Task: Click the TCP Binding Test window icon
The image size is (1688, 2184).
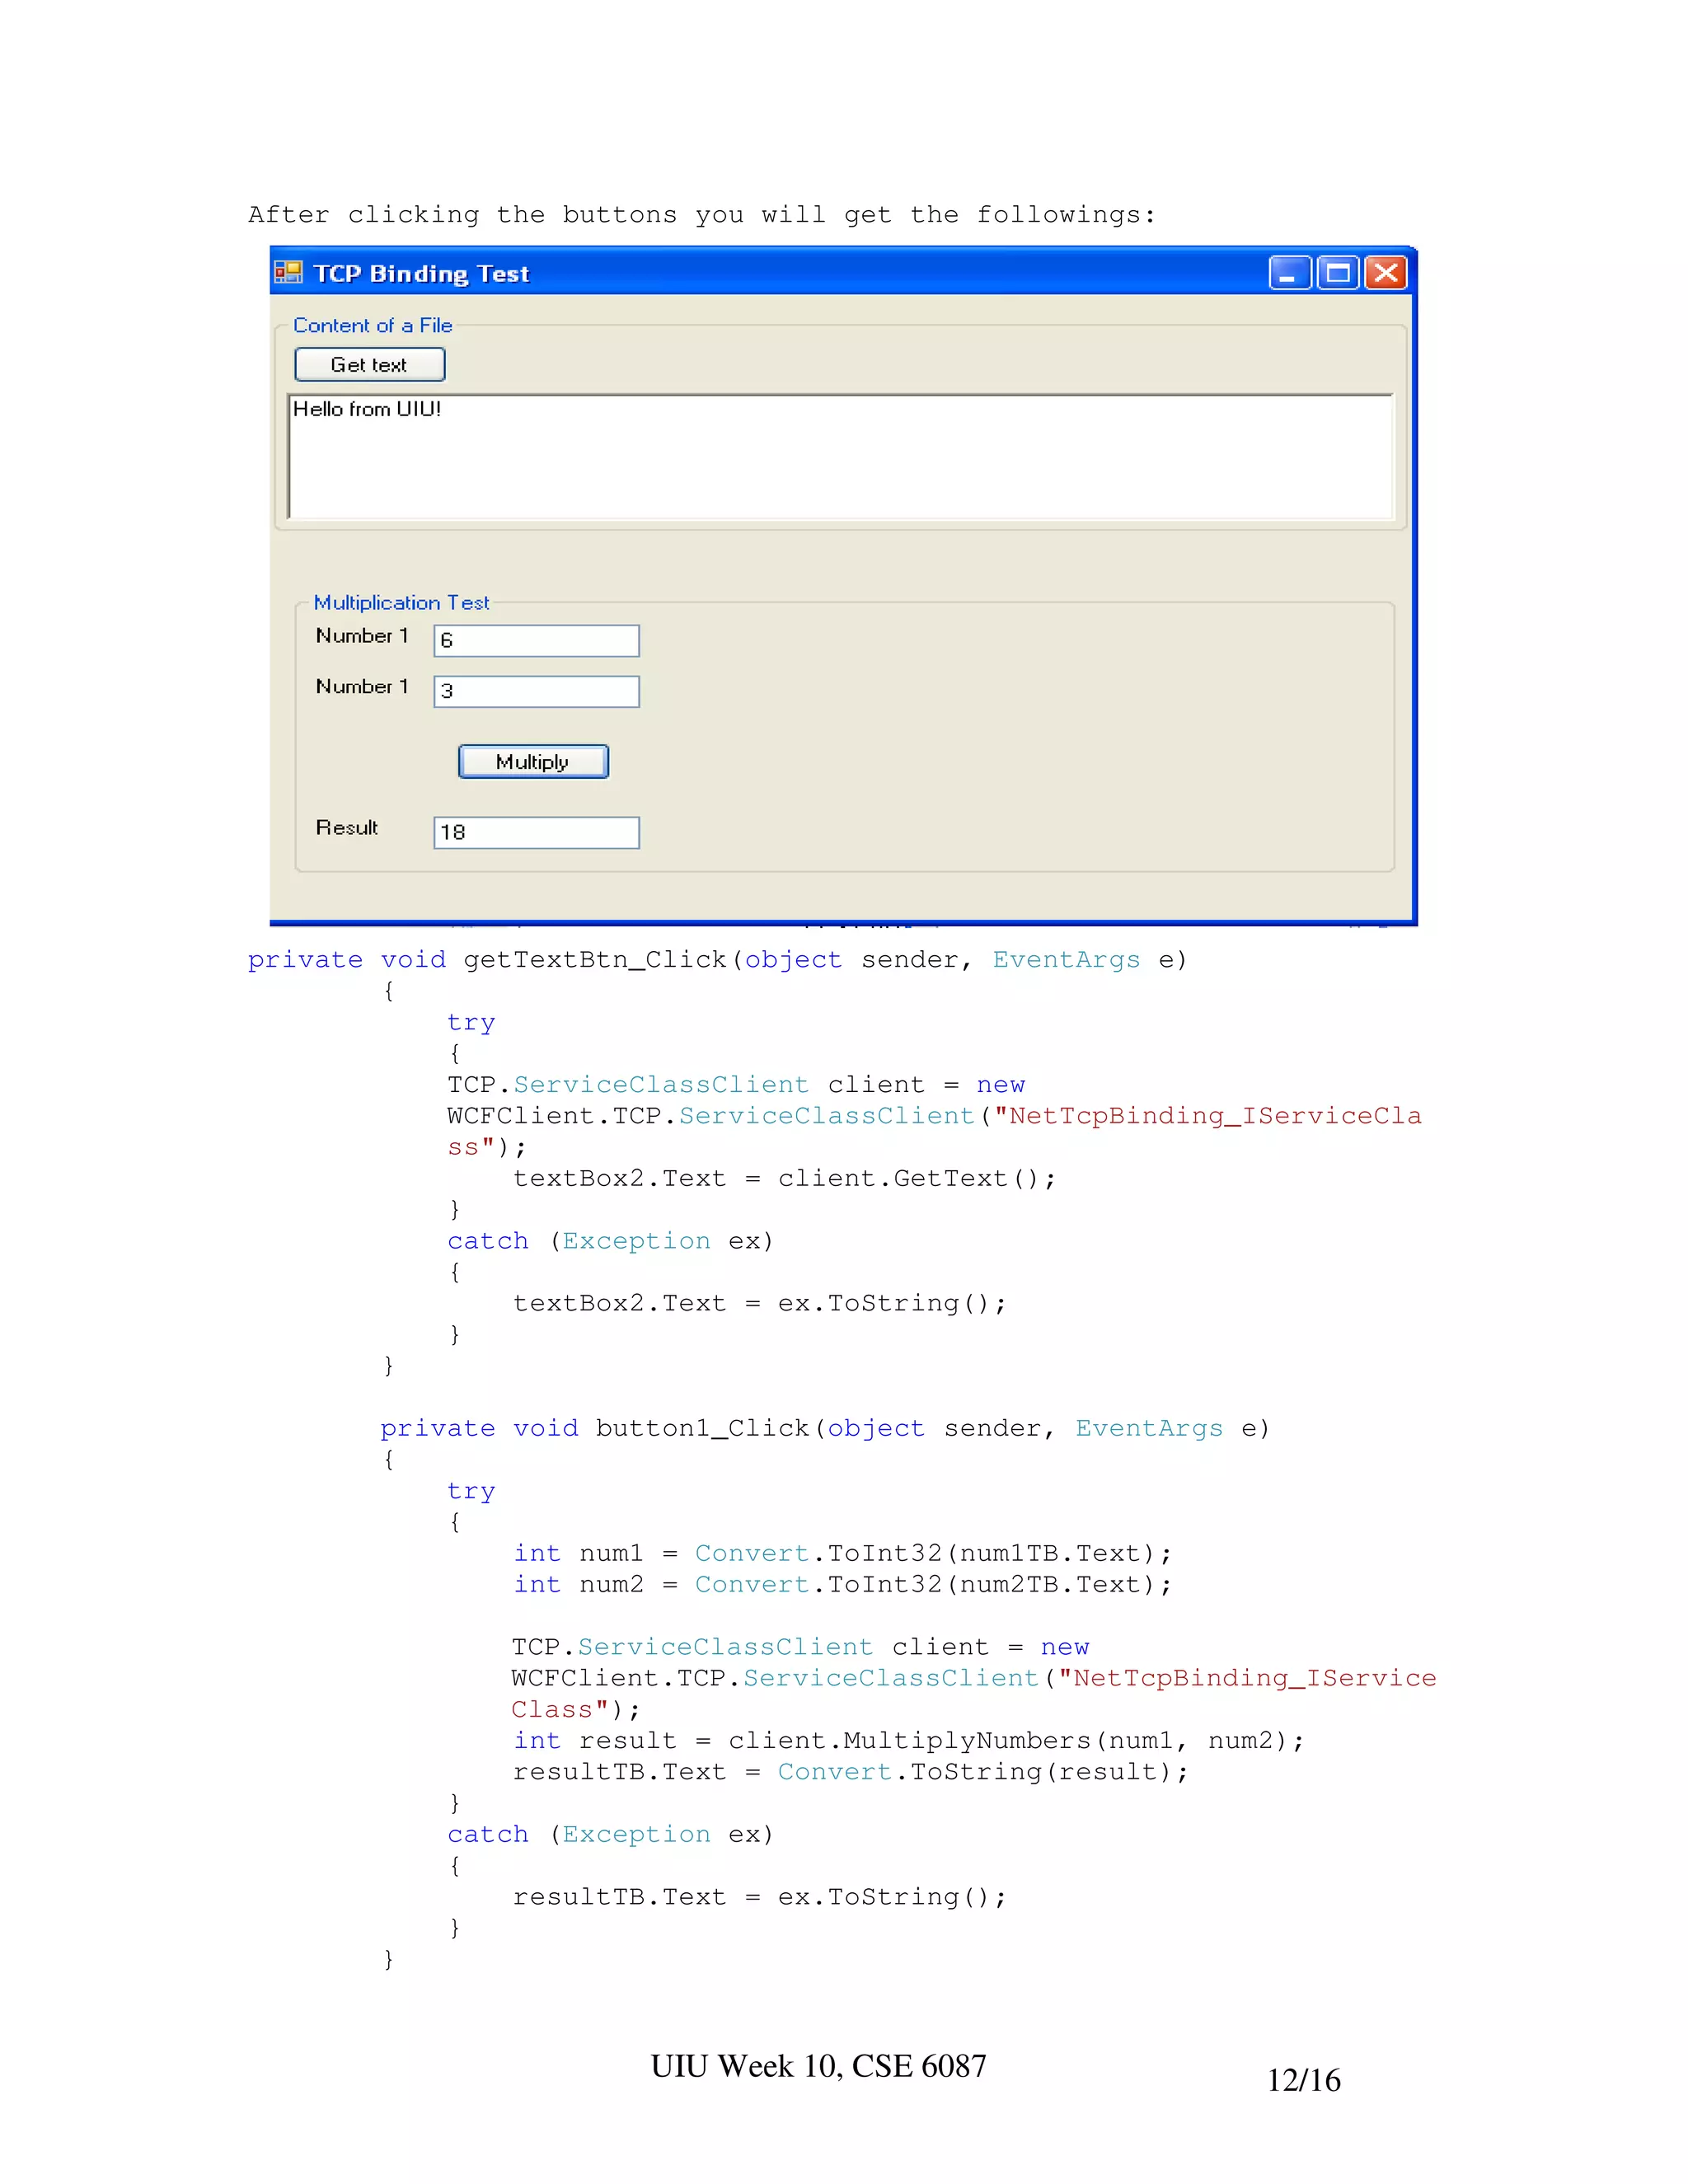Action: [288, 272]
